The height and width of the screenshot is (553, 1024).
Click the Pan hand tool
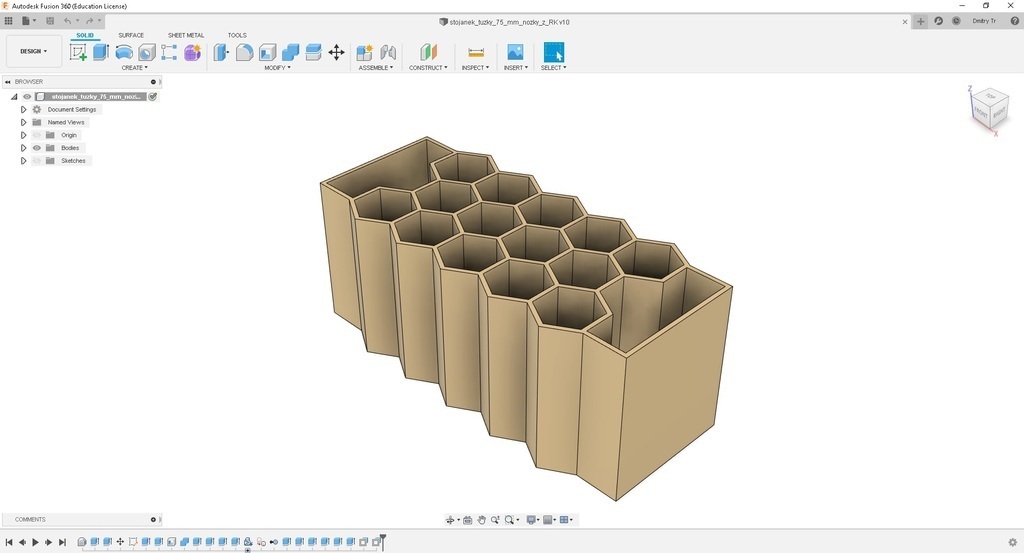[481, 520]
